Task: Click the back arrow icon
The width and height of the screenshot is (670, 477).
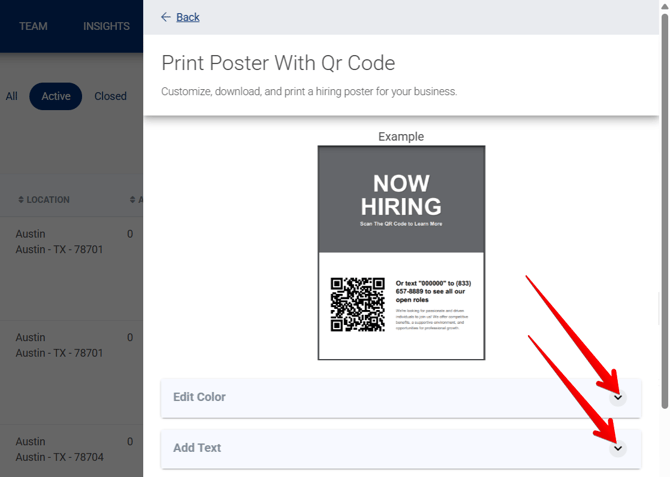Action: pyautogui.click(x=166, y=17)
